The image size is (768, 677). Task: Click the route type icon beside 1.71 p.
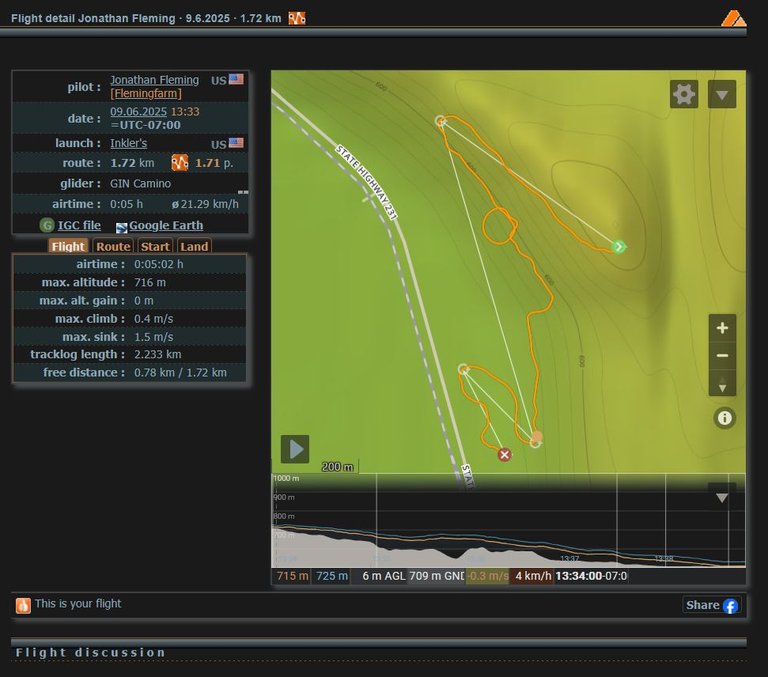tap(180, 163)
